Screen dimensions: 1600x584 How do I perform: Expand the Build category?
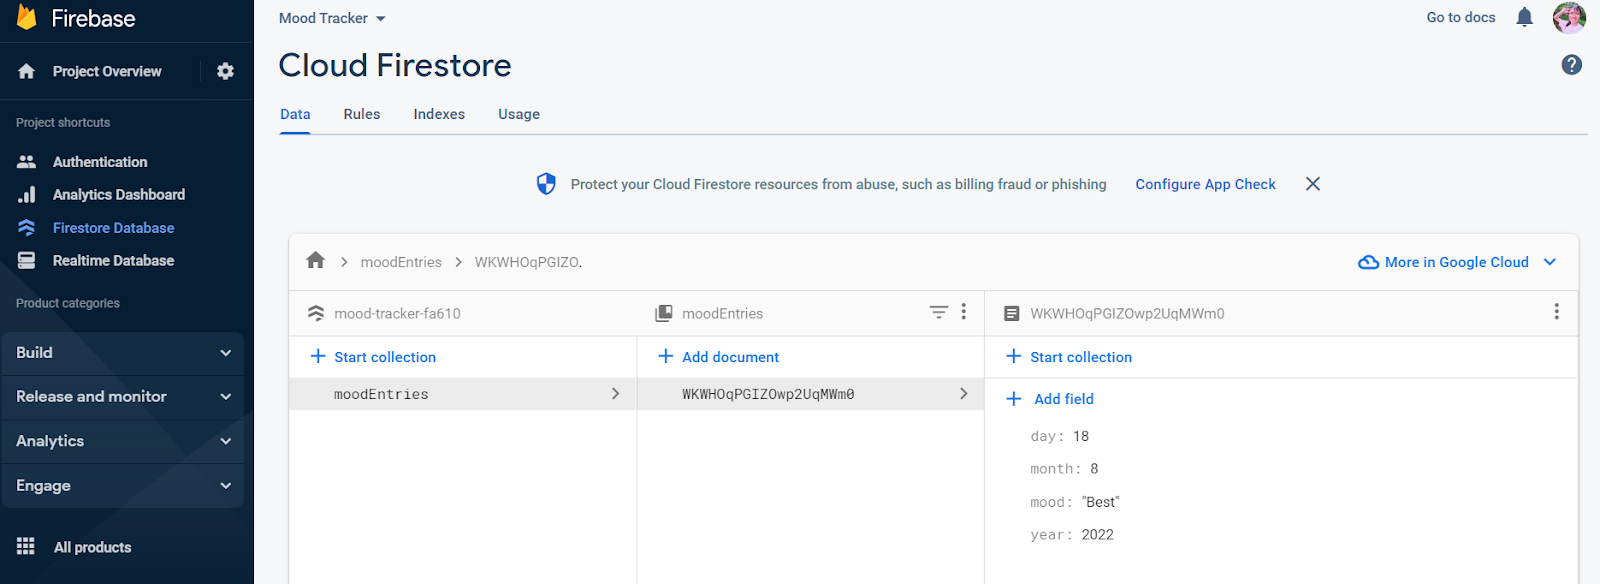pos(122,353)
